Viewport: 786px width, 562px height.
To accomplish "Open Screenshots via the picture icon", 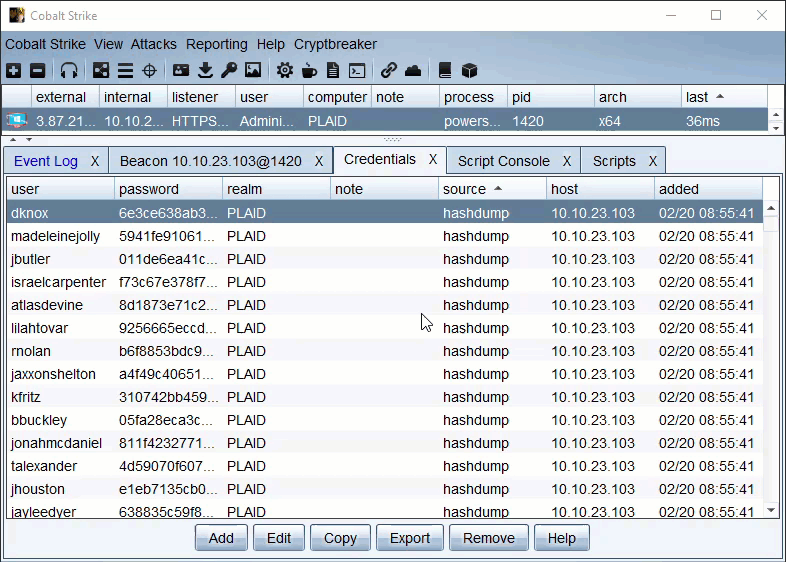I will click(x=253, y=70).
